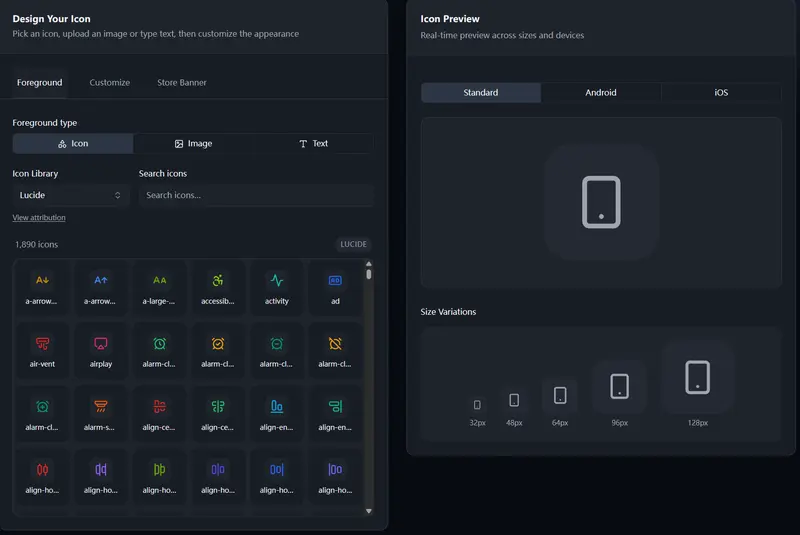Click the large tablet icon preview
The width and height of the screenshot is (800, 535).
click(601, 202)
